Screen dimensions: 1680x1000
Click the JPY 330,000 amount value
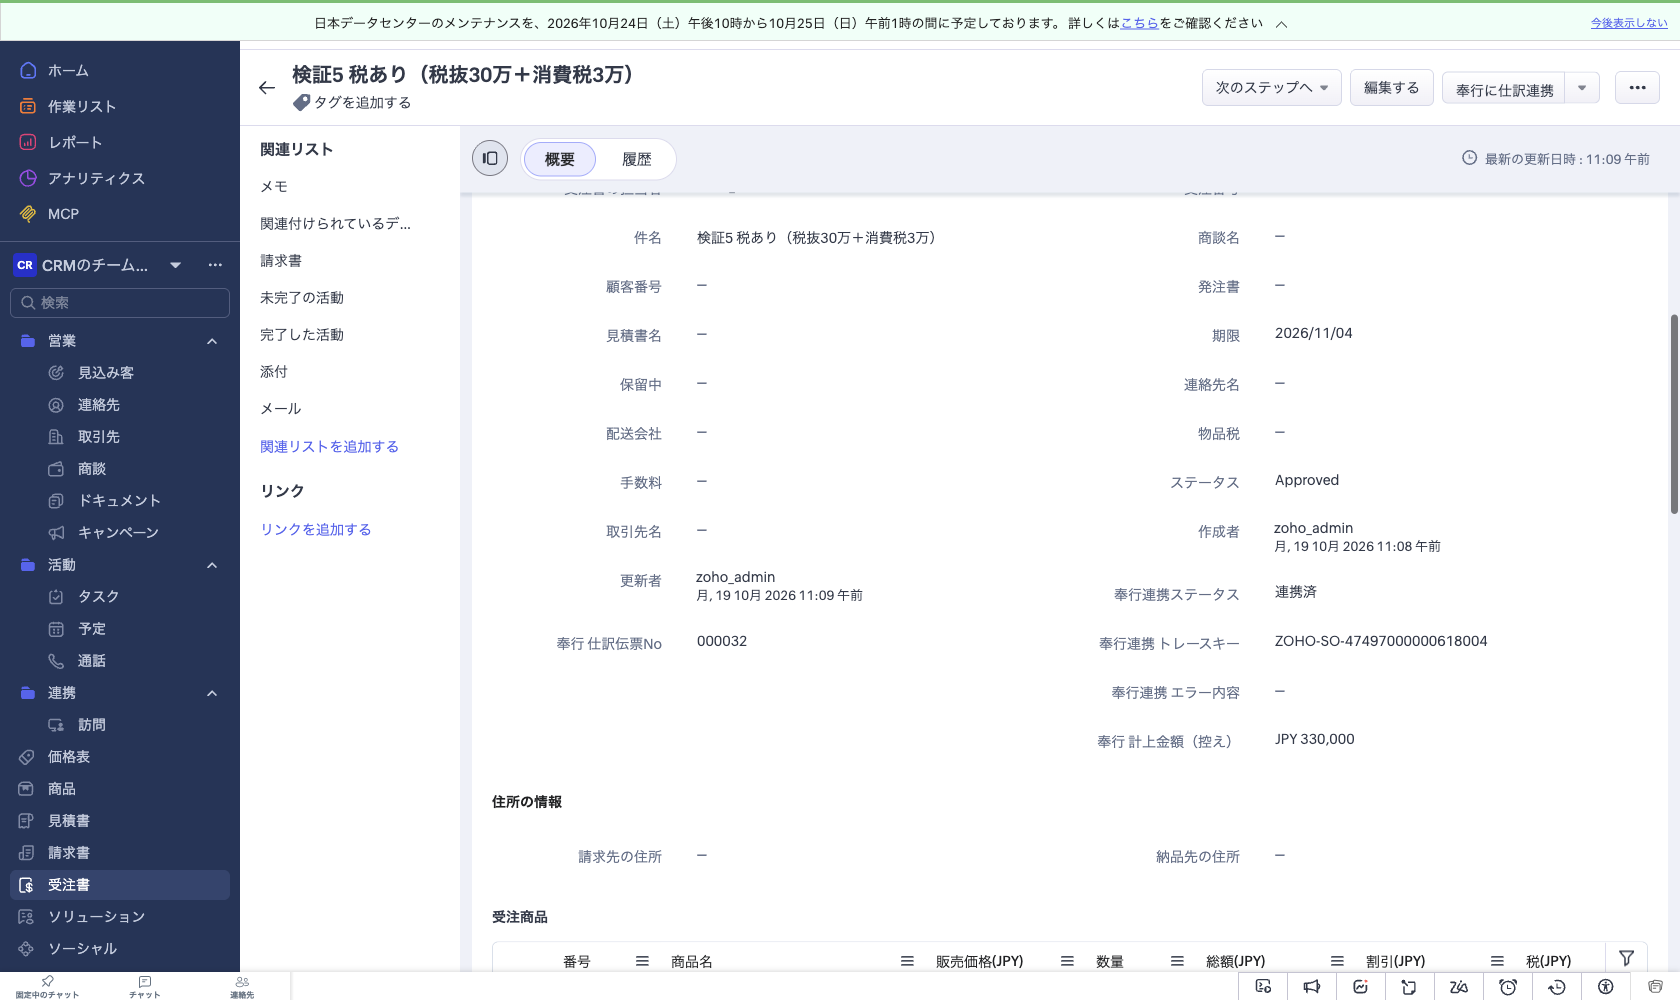coord(1315,739)
